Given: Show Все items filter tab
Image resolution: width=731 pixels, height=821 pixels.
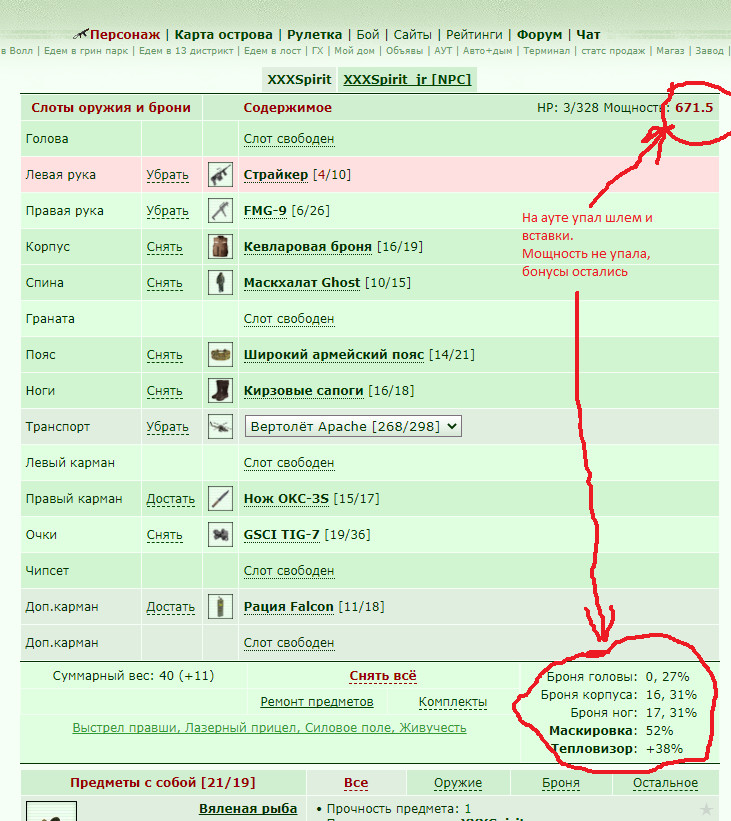Looking at the screenshot, I should pyautogui.click(x=356, y=783).
